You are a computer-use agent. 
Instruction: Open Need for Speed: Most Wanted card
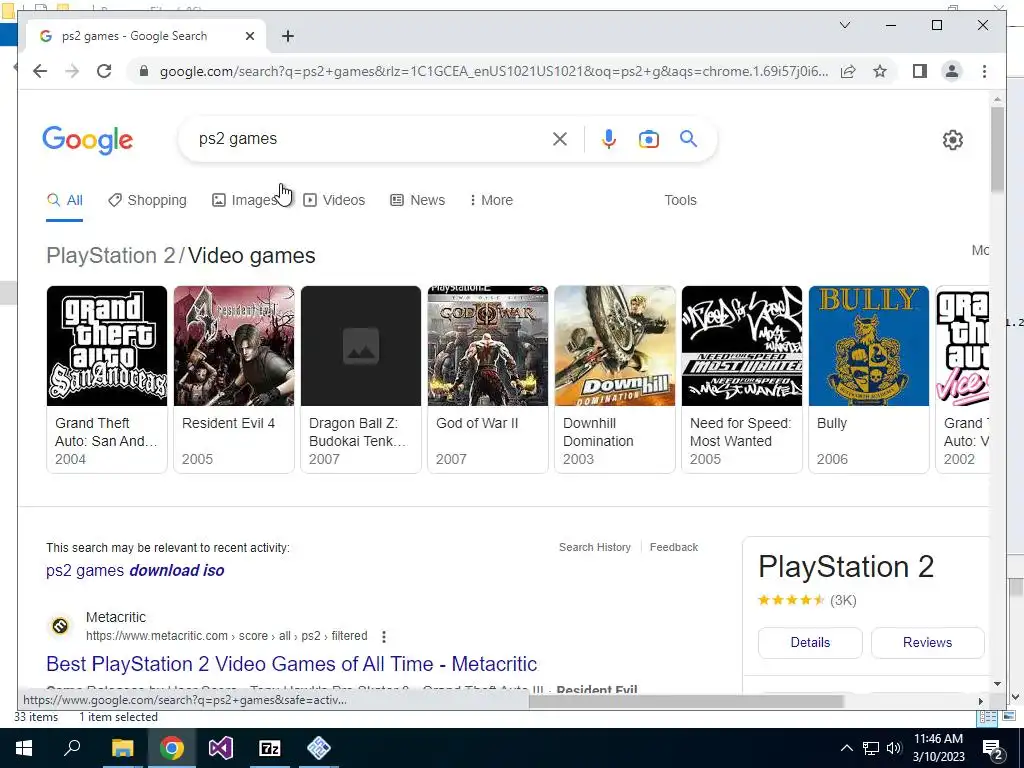coord(742,379)
